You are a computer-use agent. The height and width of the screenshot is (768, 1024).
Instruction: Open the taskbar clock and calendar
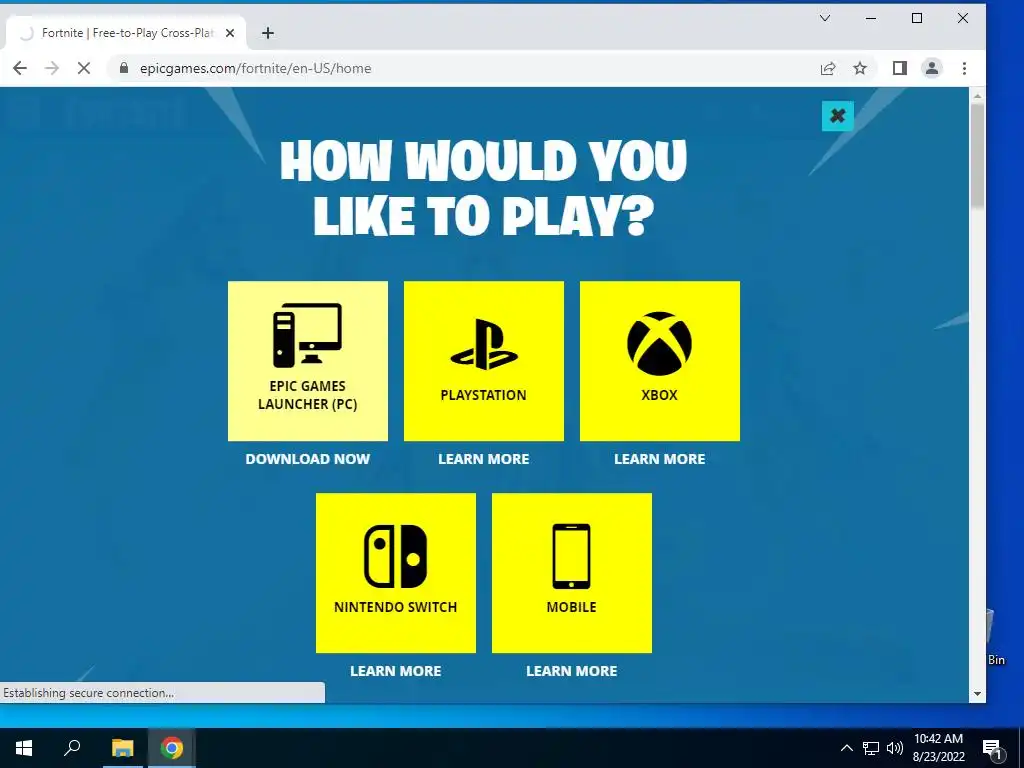click(938, 748)
